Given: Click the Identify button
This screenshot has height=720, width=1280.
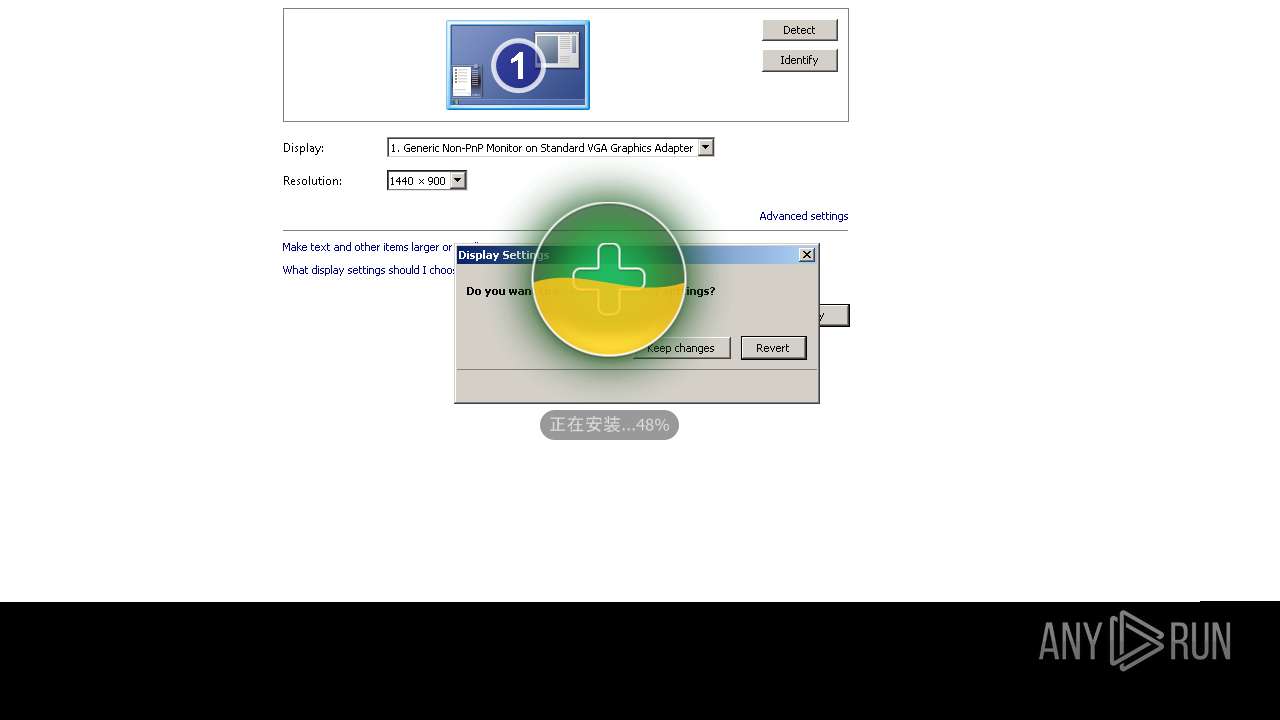Looking at the screenshot, I should (x=799, y=60).
